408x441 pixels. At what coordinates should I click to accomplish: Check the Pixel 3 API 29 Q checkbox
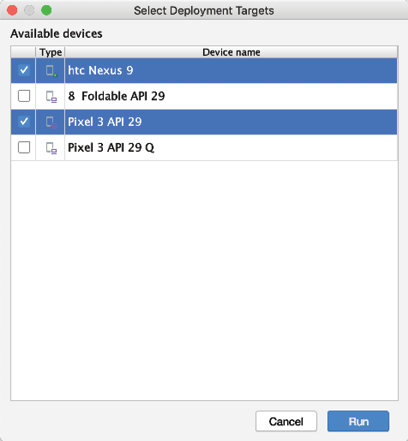point(24,147)
